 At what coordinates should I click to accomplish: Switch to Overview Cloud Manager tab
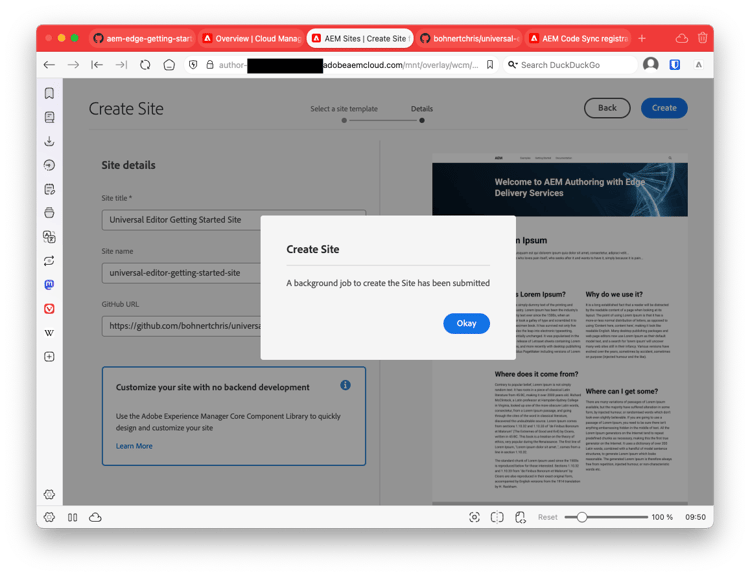point(251,38)
